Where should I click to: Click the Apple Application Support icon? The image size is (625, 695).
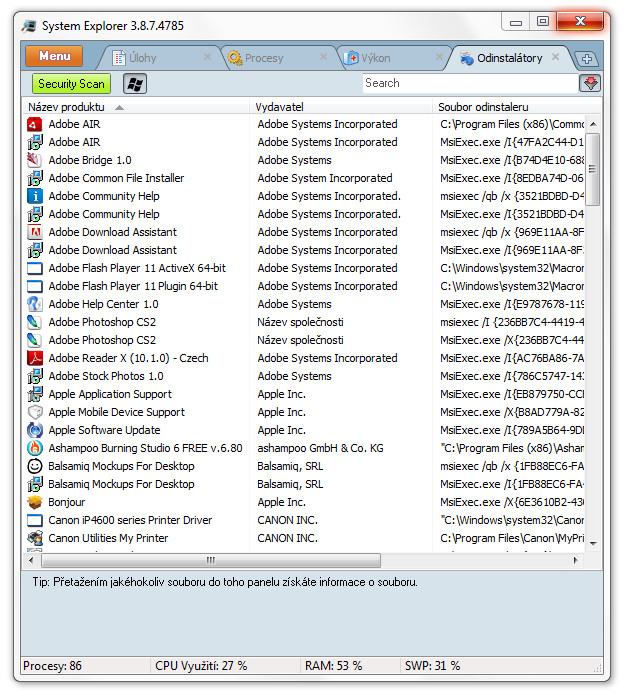click(x=35, y=394)
